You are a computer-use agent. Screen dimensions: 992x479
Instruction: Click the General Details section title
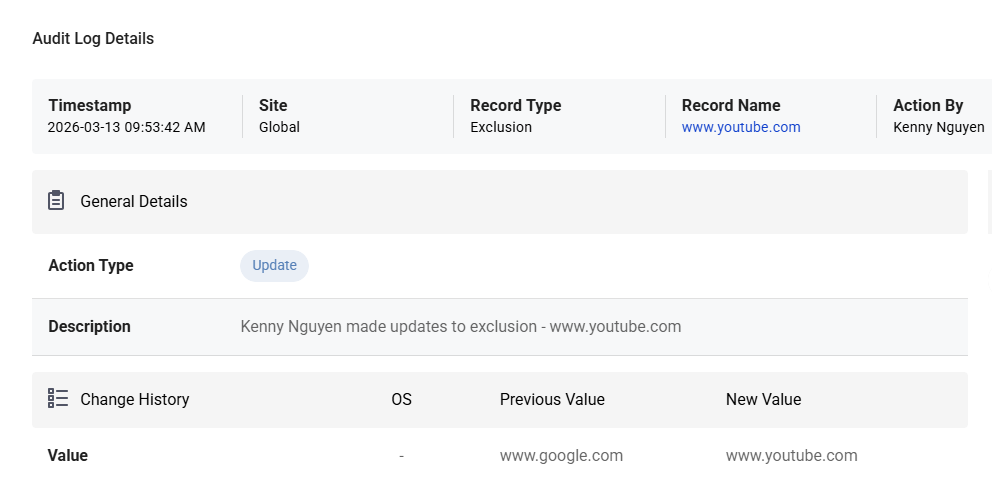pos(133,201)
